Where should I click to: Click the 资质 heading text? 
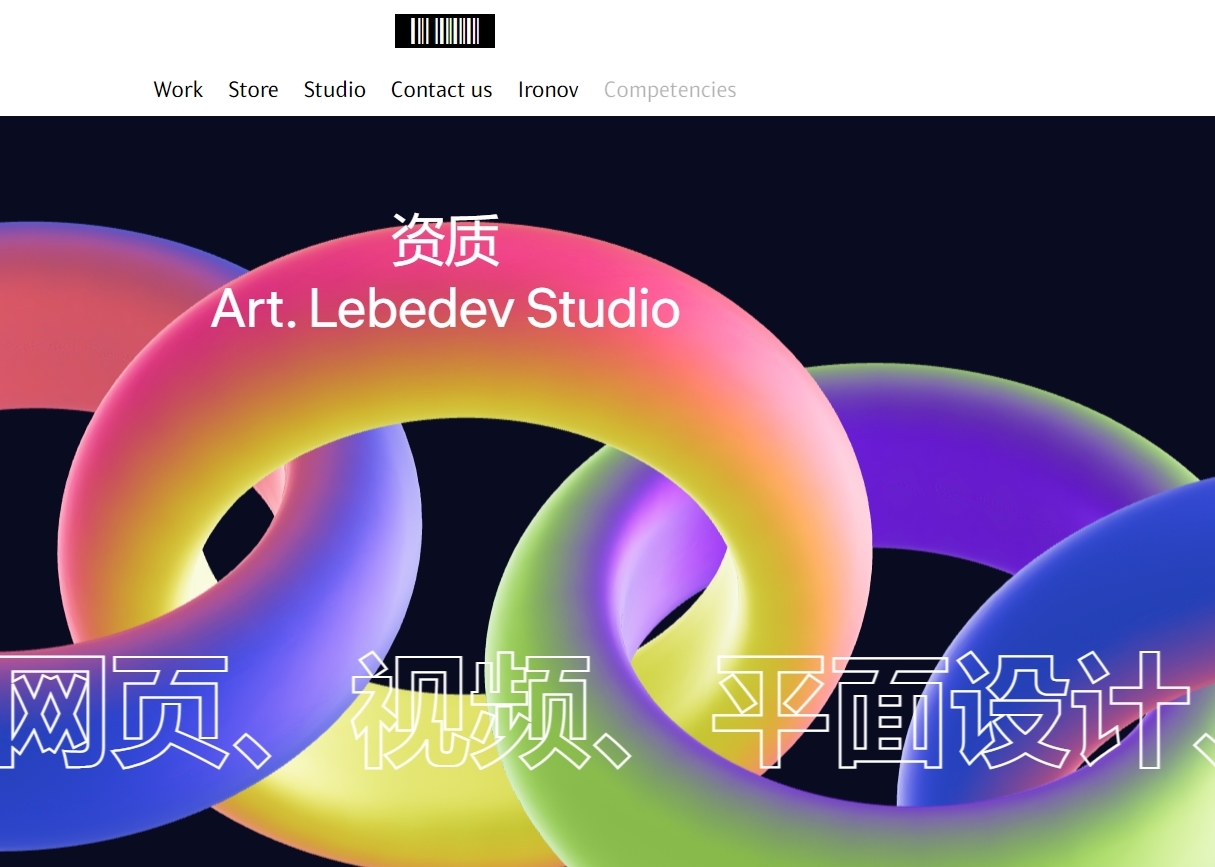pyautogui.click(x=445, y=240)
